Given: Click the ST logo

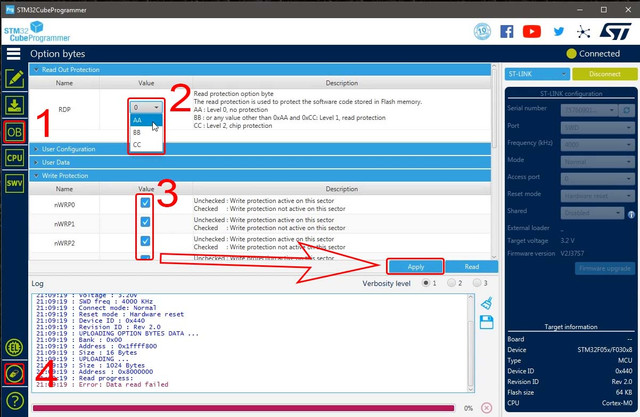Looking at the screenshot, I should coord(616,31).
